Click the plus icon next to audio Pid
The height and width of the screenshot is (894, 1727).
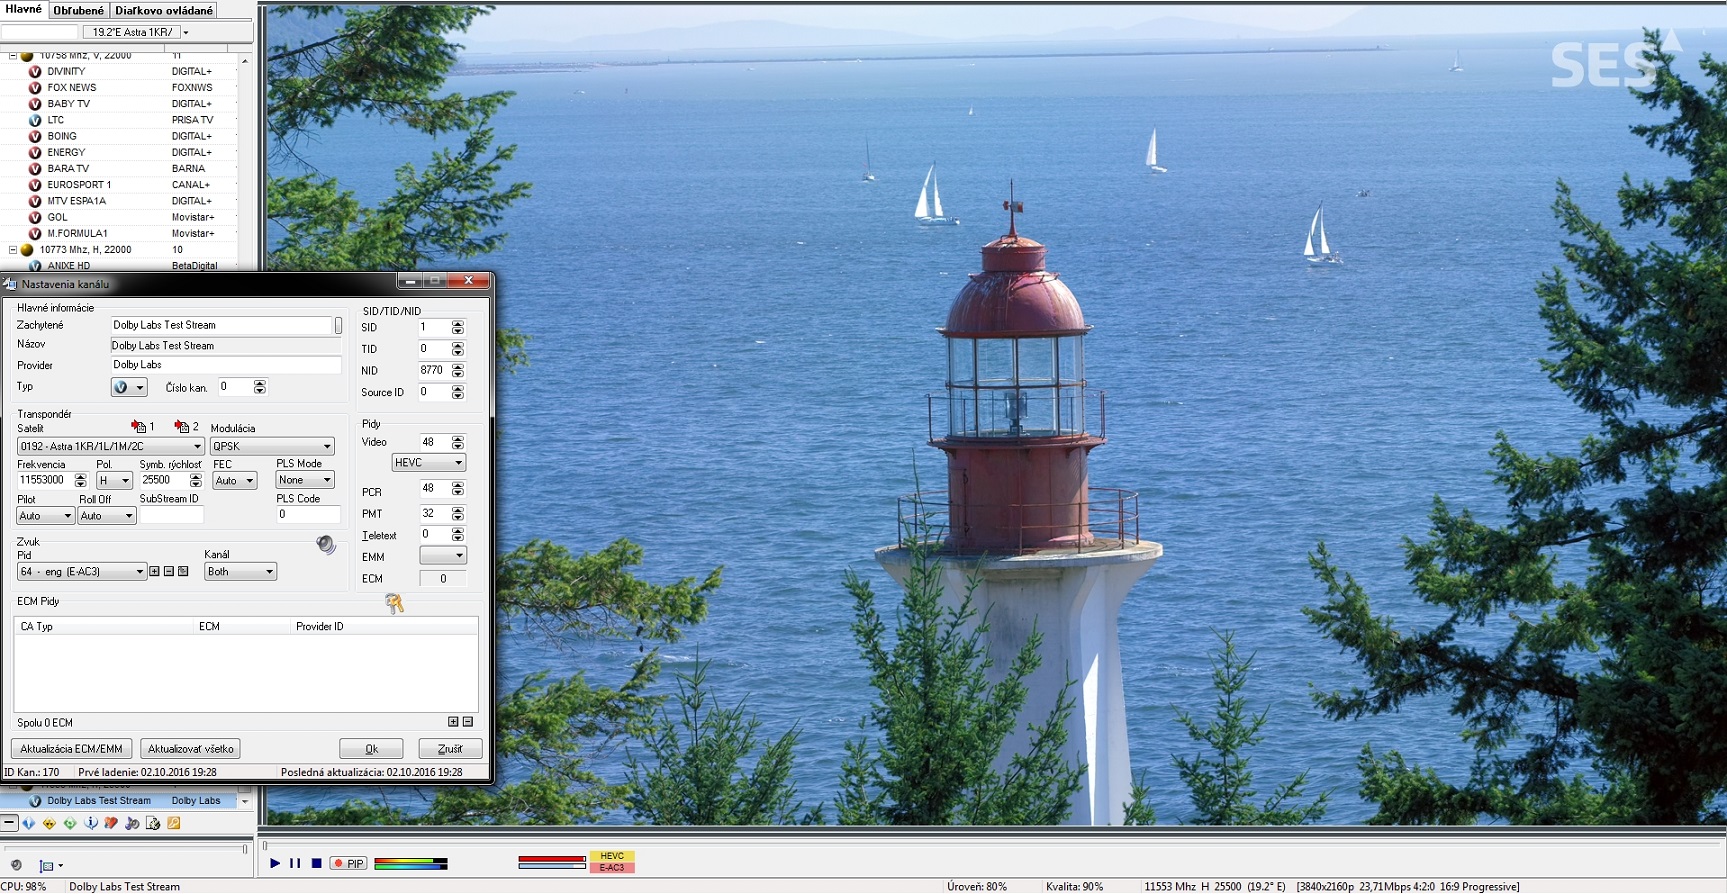(x=154, y=571)
